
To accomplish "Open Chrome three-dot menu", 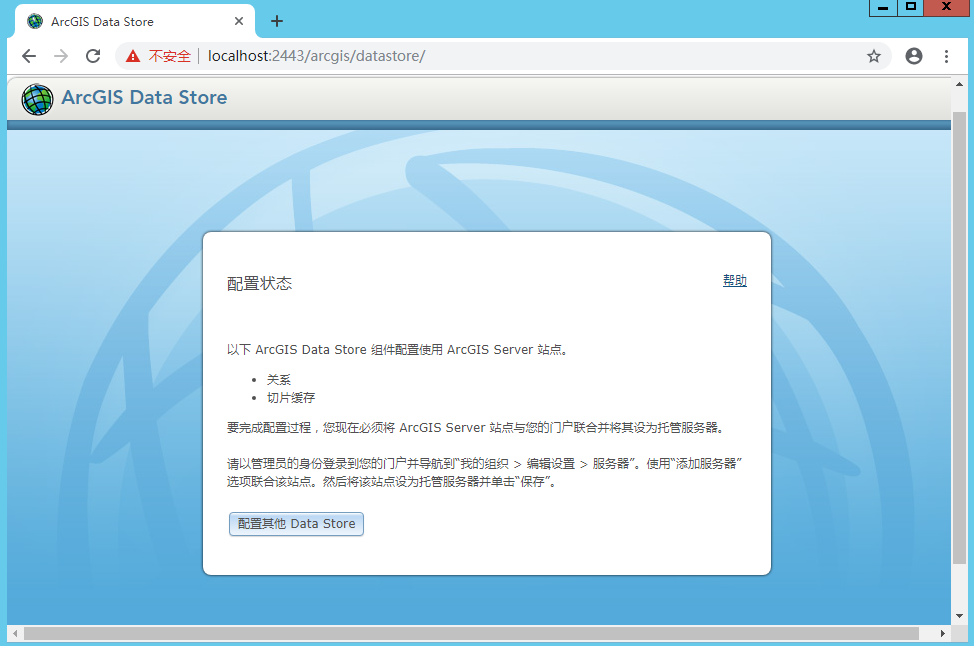I will tap(947, 56).
